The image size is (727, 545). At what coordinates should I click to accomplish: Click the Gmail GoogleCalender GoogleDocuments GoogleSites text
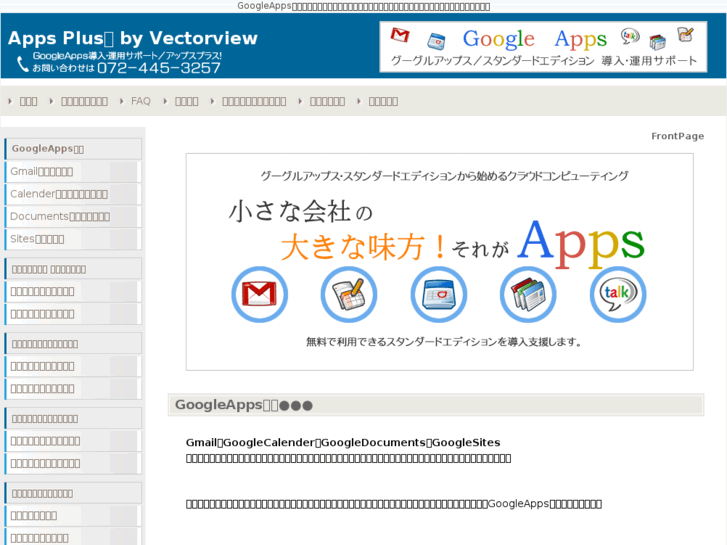pyautogui.click(x=343, y=442)
